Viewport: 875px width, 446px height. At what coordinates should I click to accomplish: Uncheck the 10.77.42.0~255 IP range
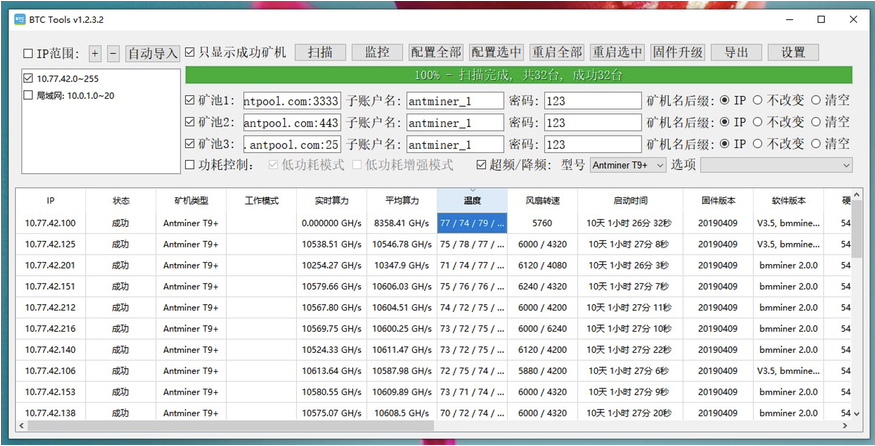(28, 79)
